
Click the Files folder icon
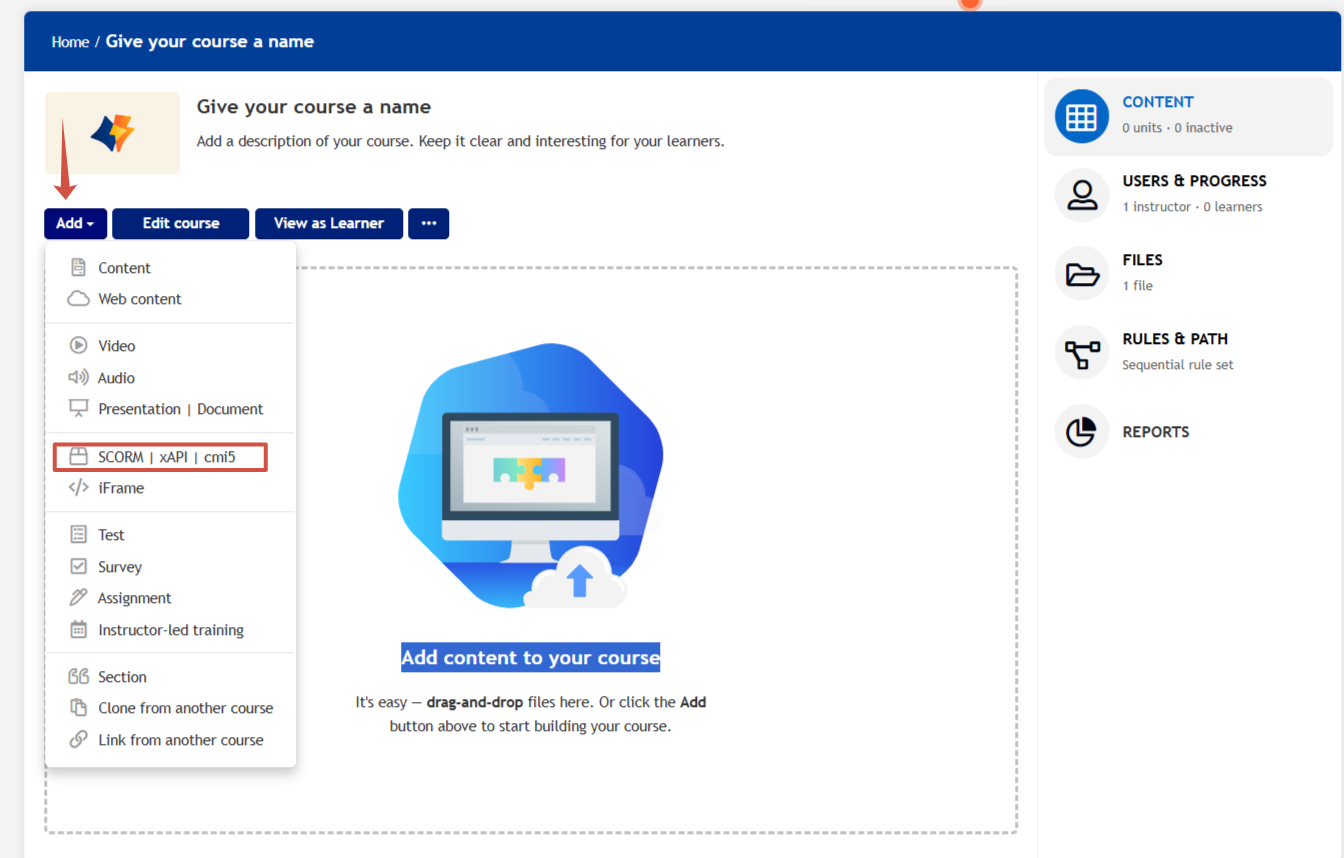click(x=1081, y=274)
